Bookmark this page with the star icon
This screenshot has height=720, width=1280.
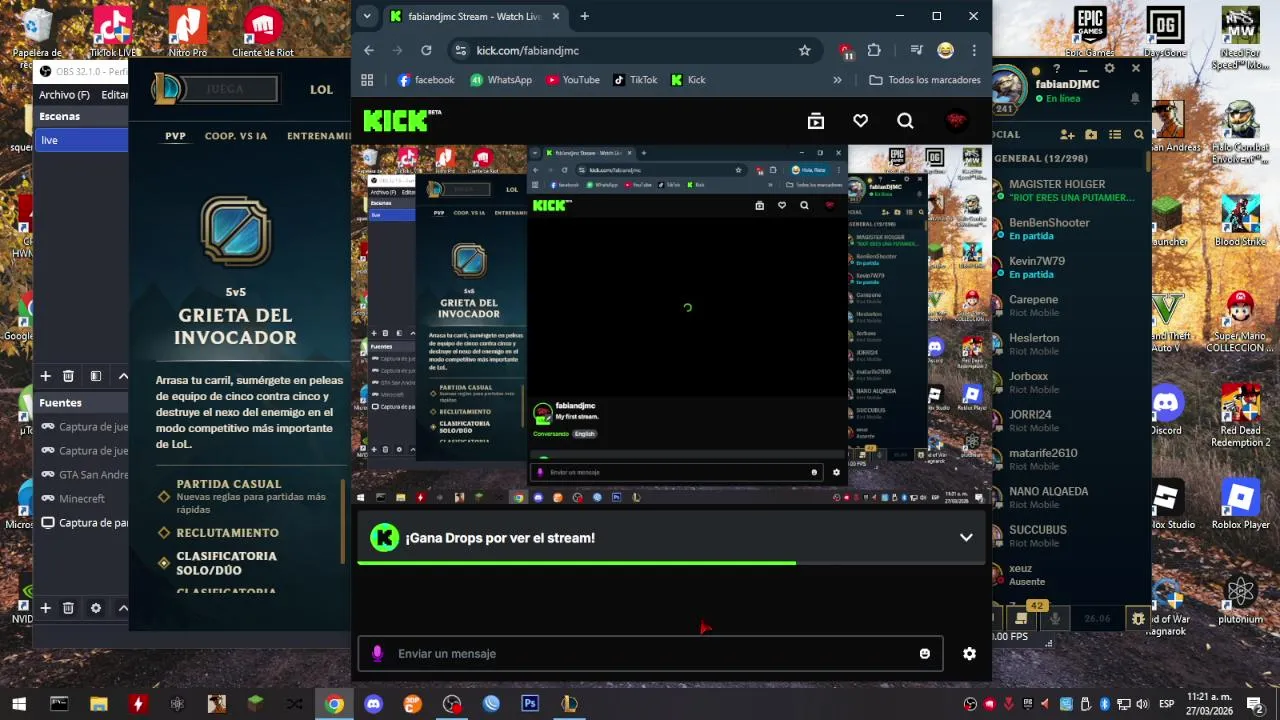click(x=804, y=50)
